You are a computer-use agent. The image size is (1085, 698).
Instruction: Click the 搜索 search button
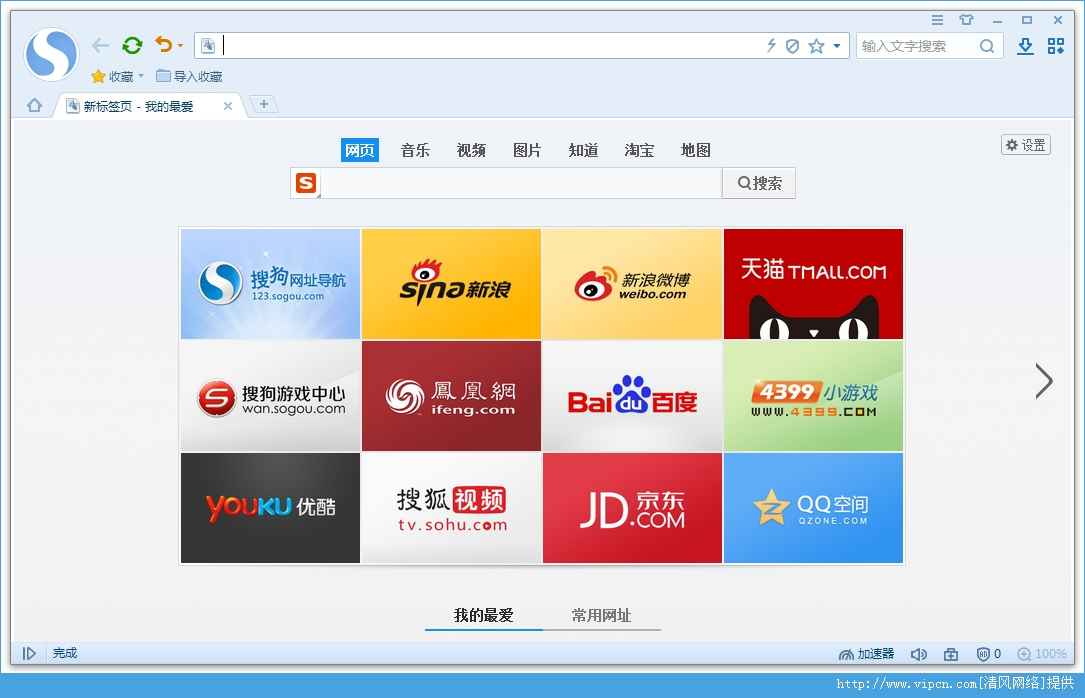(759, 183)
